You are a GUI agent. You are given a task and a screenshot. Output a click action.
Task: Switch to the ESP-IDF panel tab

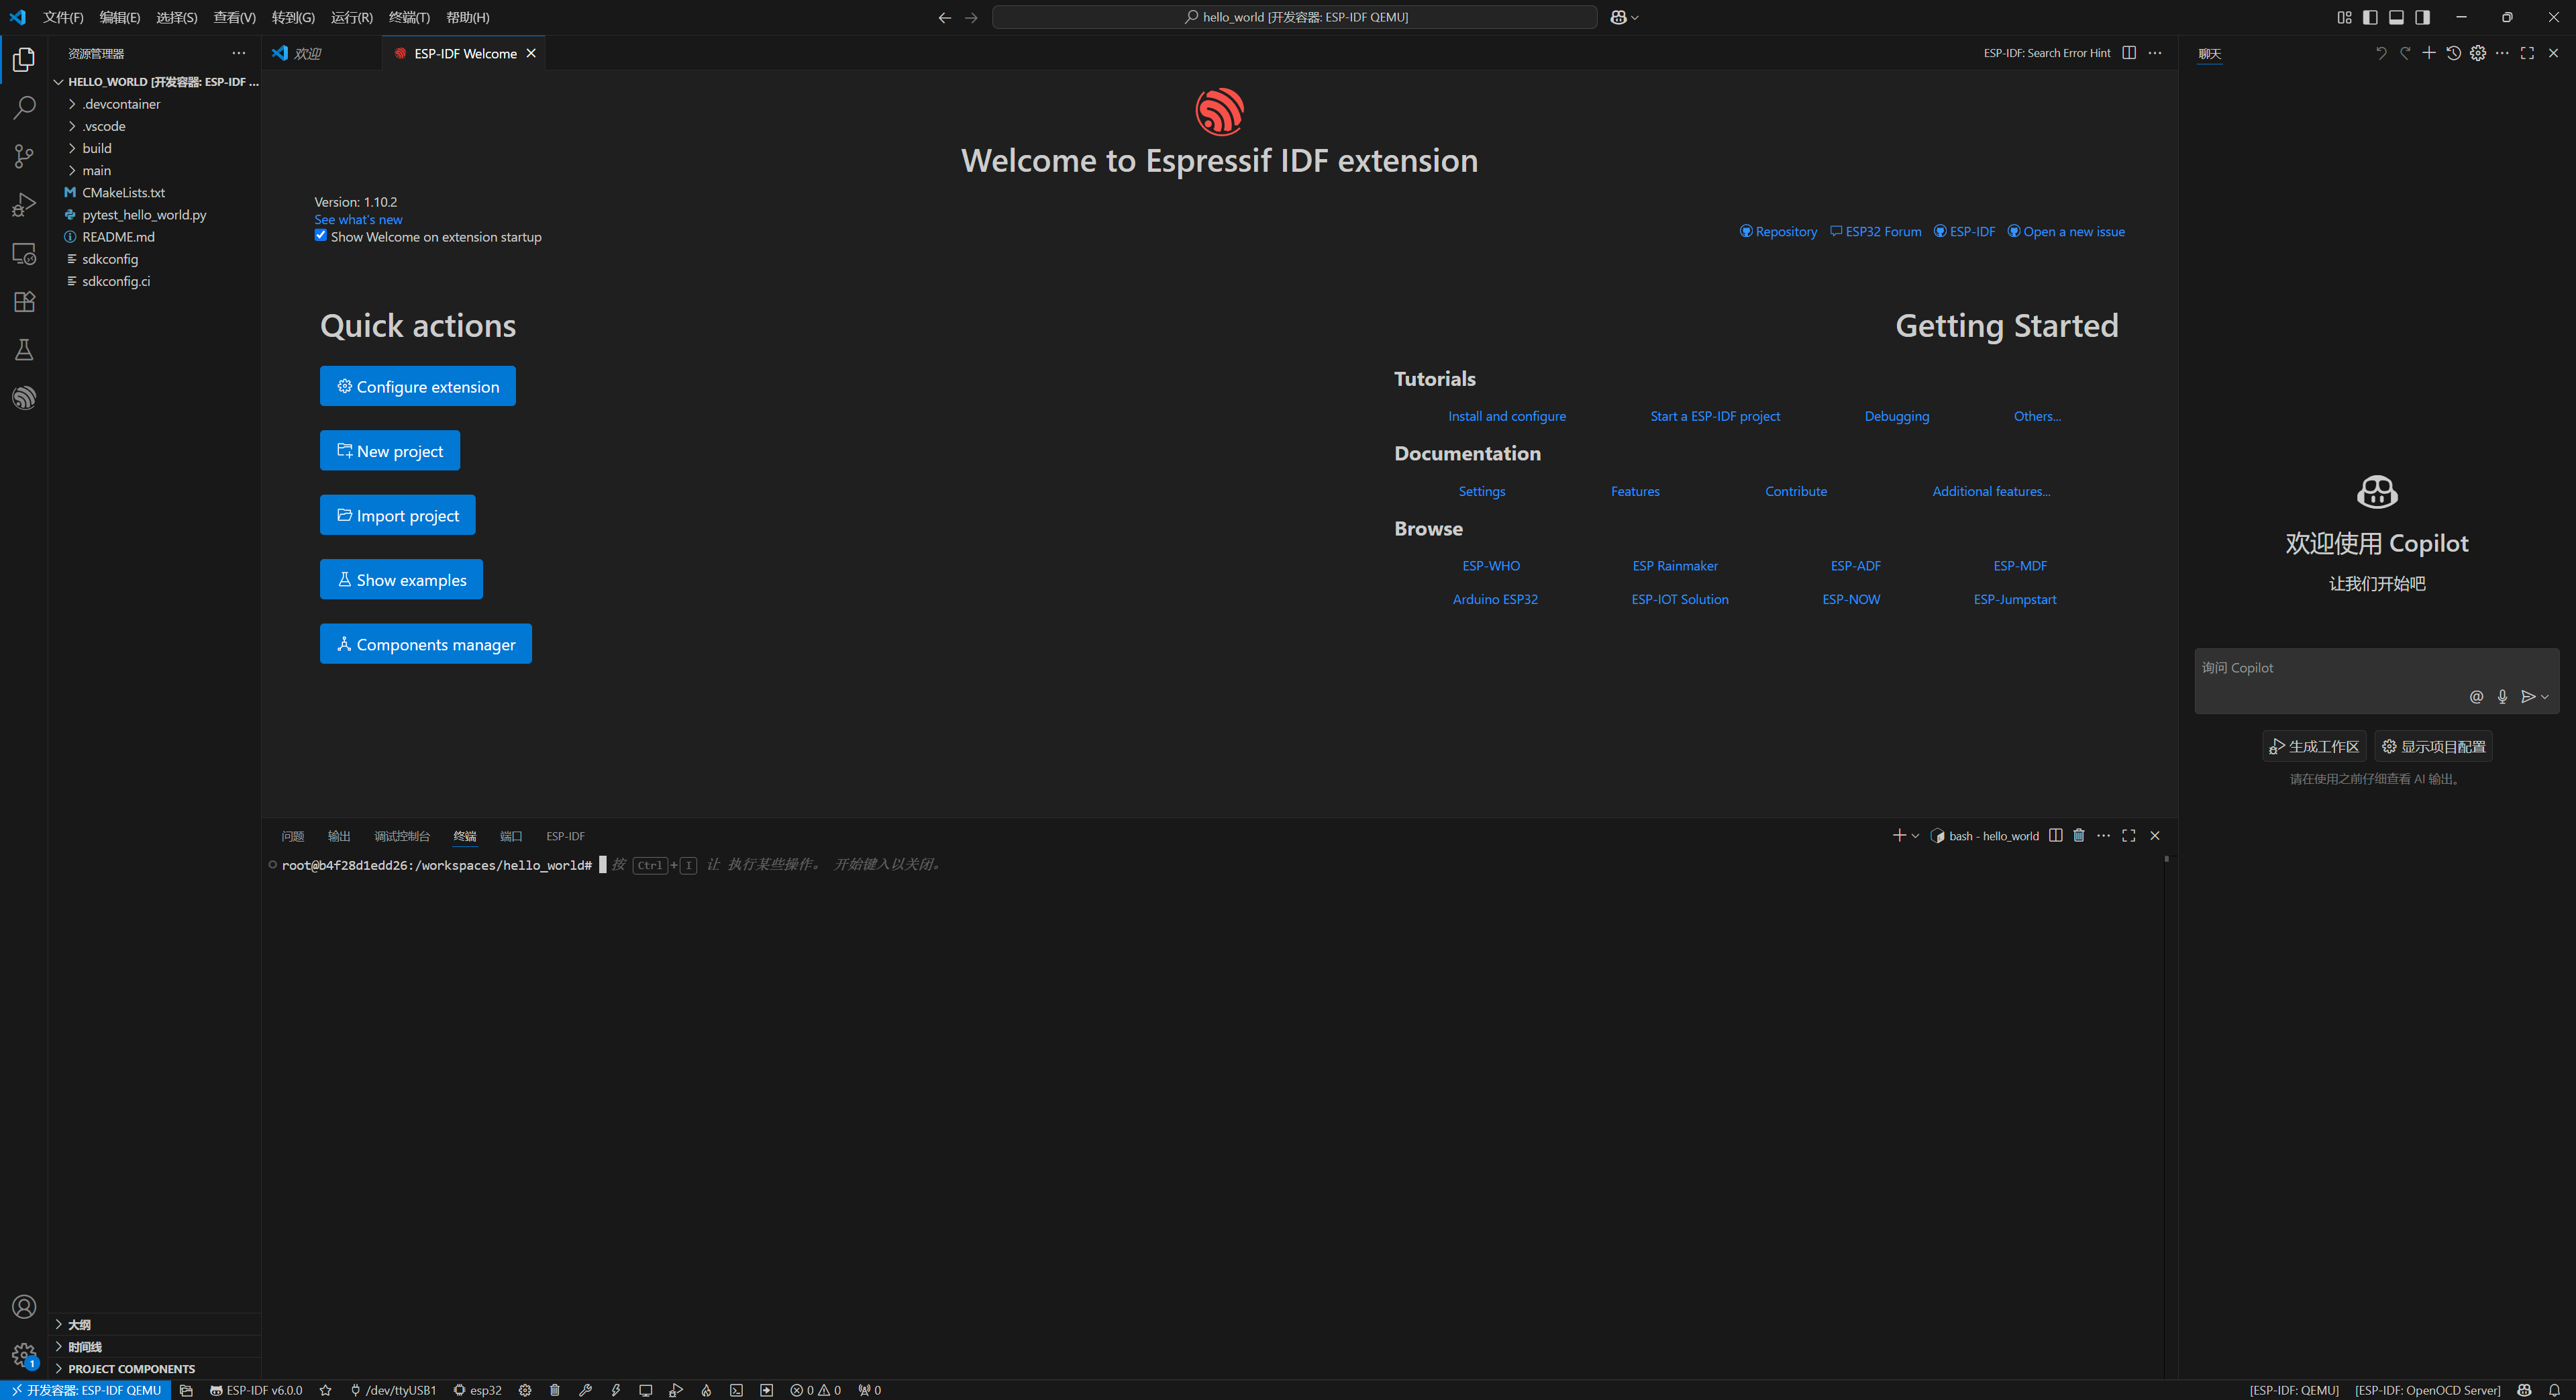tap(565, 836)
